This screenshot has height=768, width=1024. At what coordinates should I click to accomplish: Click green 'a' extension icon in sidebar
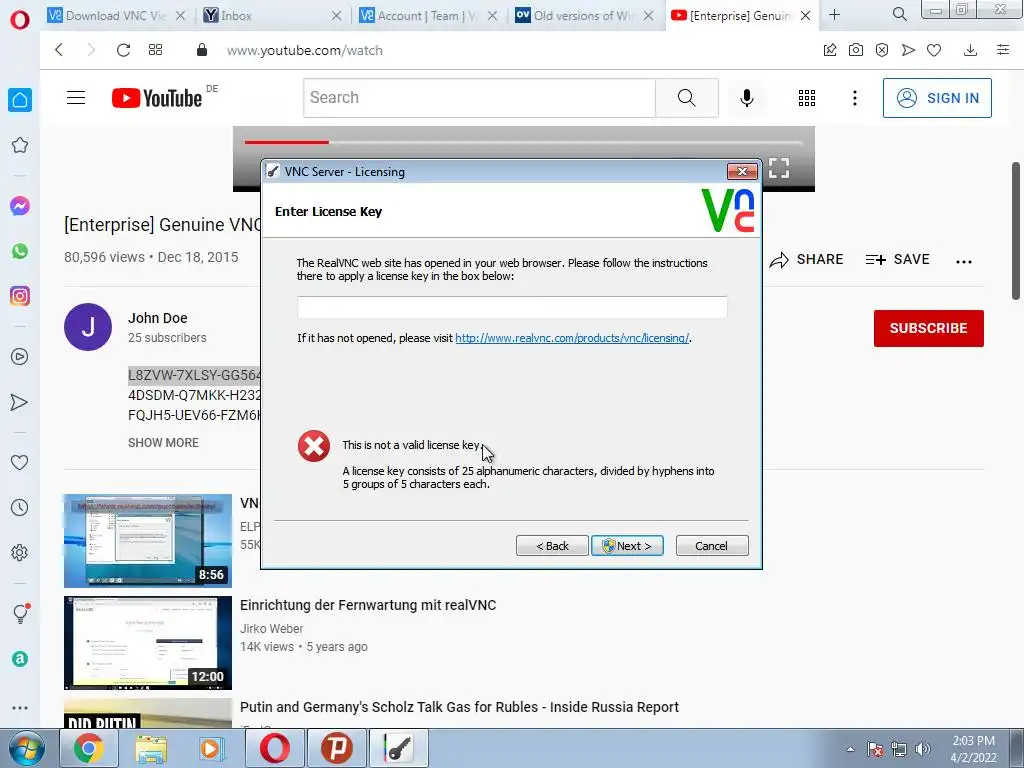(x=20, y=659)
